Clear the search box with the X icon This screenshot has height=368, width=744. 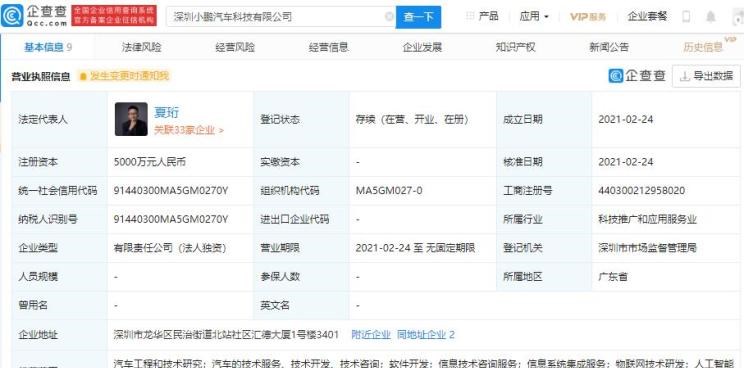pyautogui.click(x=389, y=17)
